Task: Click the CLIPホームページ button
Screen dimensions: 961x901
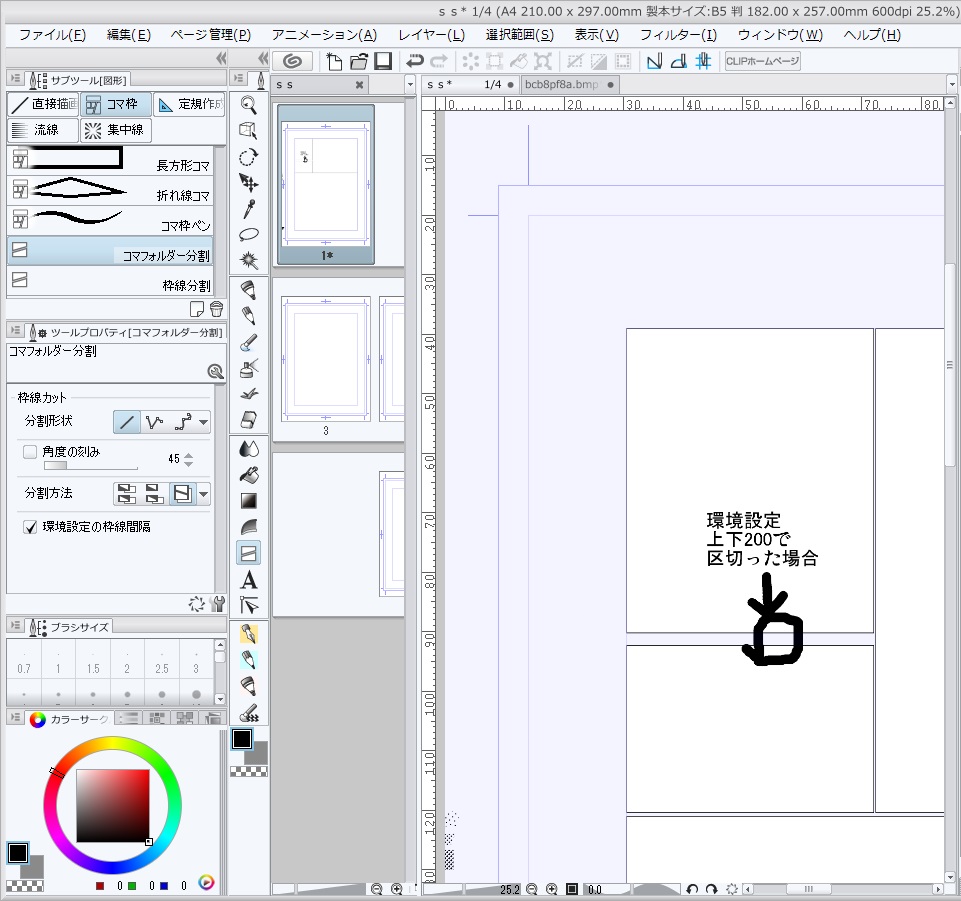Action: pyautogui.click(x=762, y=62)
